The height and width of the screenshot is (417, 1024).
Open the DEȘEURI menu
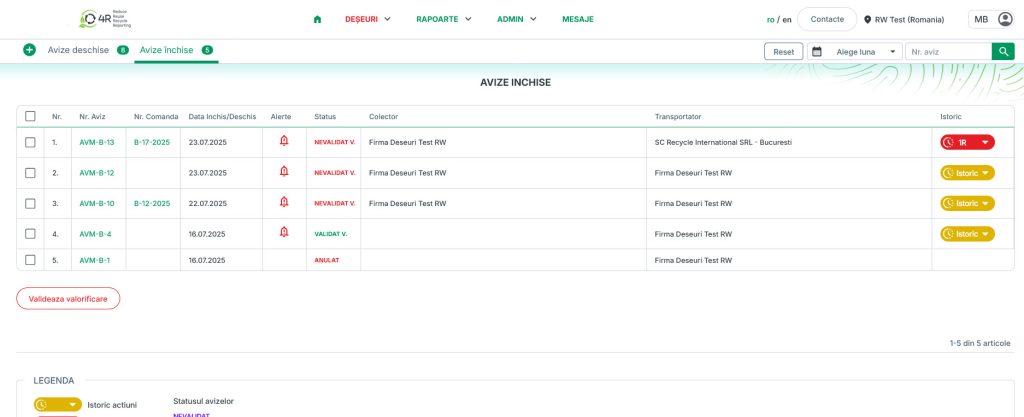tap(367, 19)
